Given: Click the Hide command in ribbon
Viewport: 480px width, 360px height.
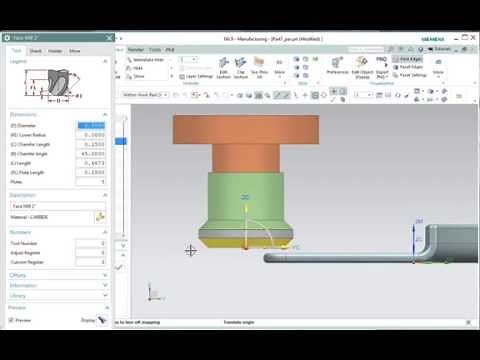Looking at the screenshot, I should 134,68.
